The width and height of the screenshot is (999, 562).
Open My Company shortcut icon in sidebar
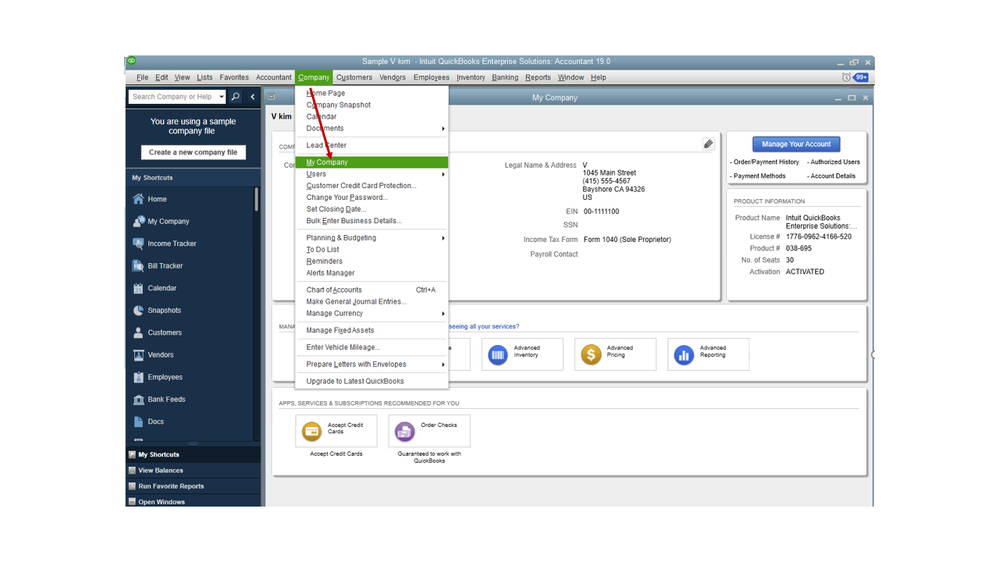point(138,221)
